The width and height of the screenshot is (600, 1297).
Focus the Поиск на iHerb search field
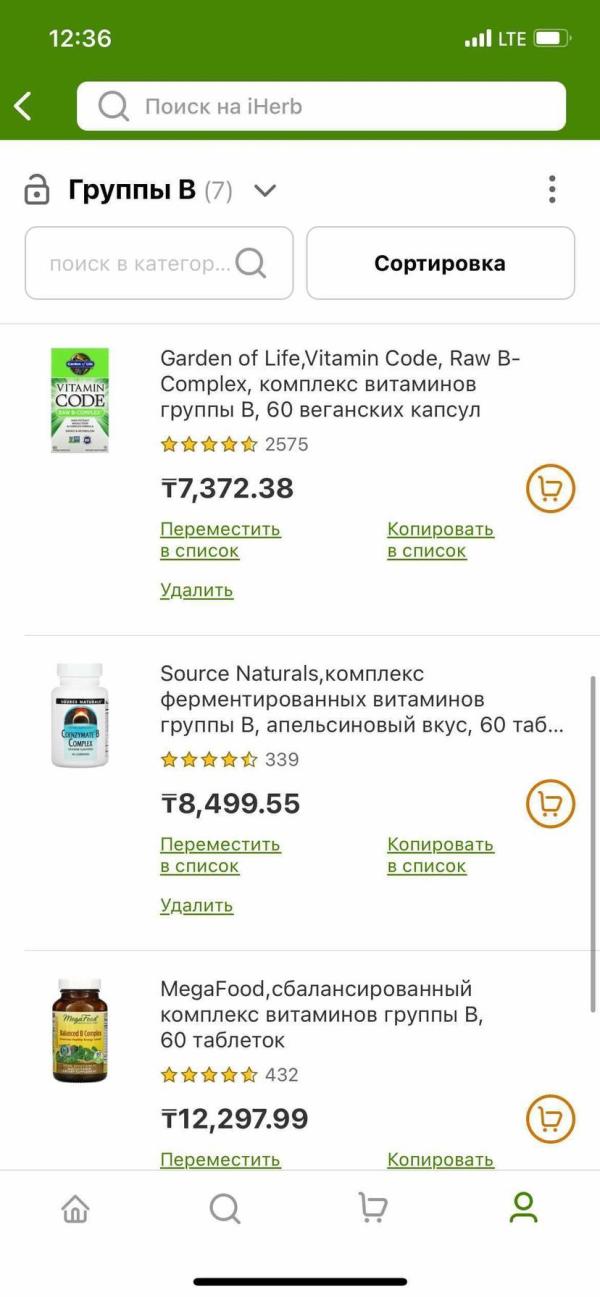(x=320, y=106)
